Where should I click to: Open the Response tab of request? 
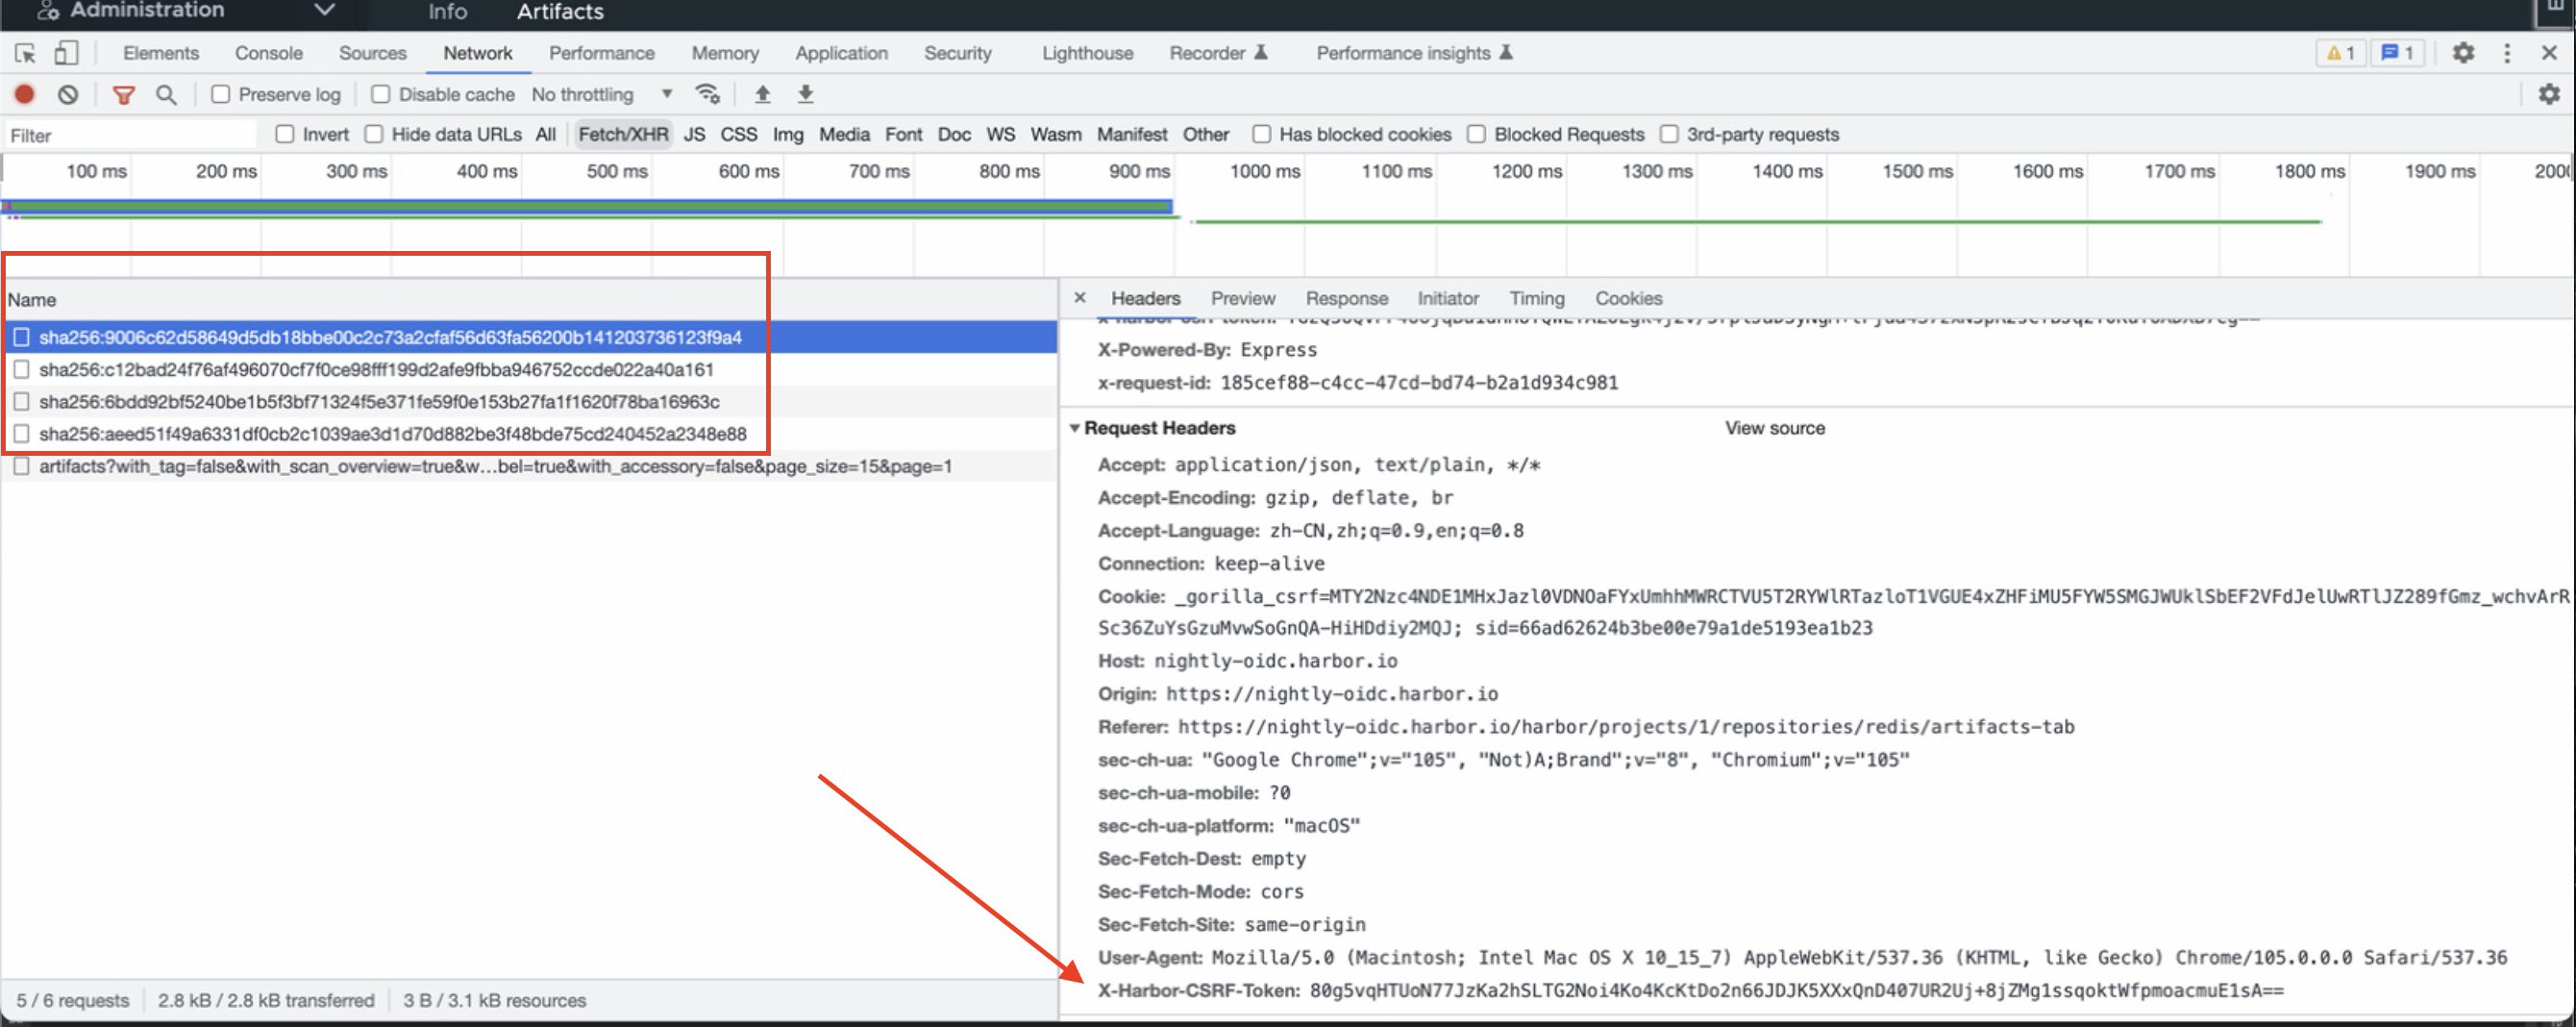[x=1346, y=298]
